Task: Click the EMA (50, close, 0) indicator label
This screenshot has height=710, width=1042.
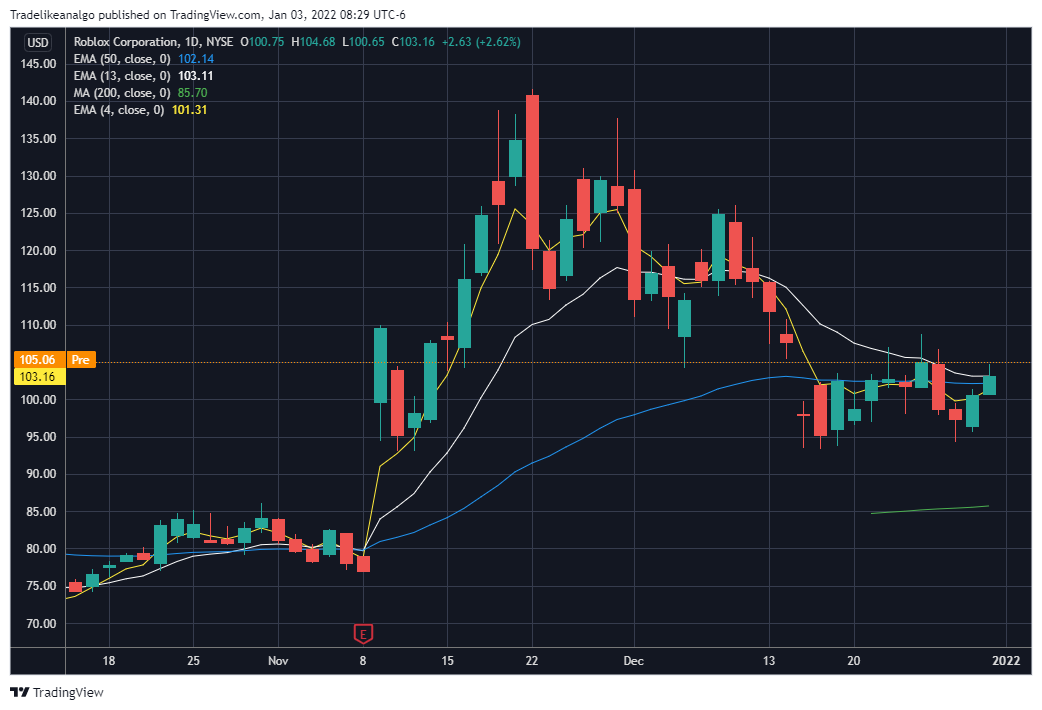Action: [122, 59]
